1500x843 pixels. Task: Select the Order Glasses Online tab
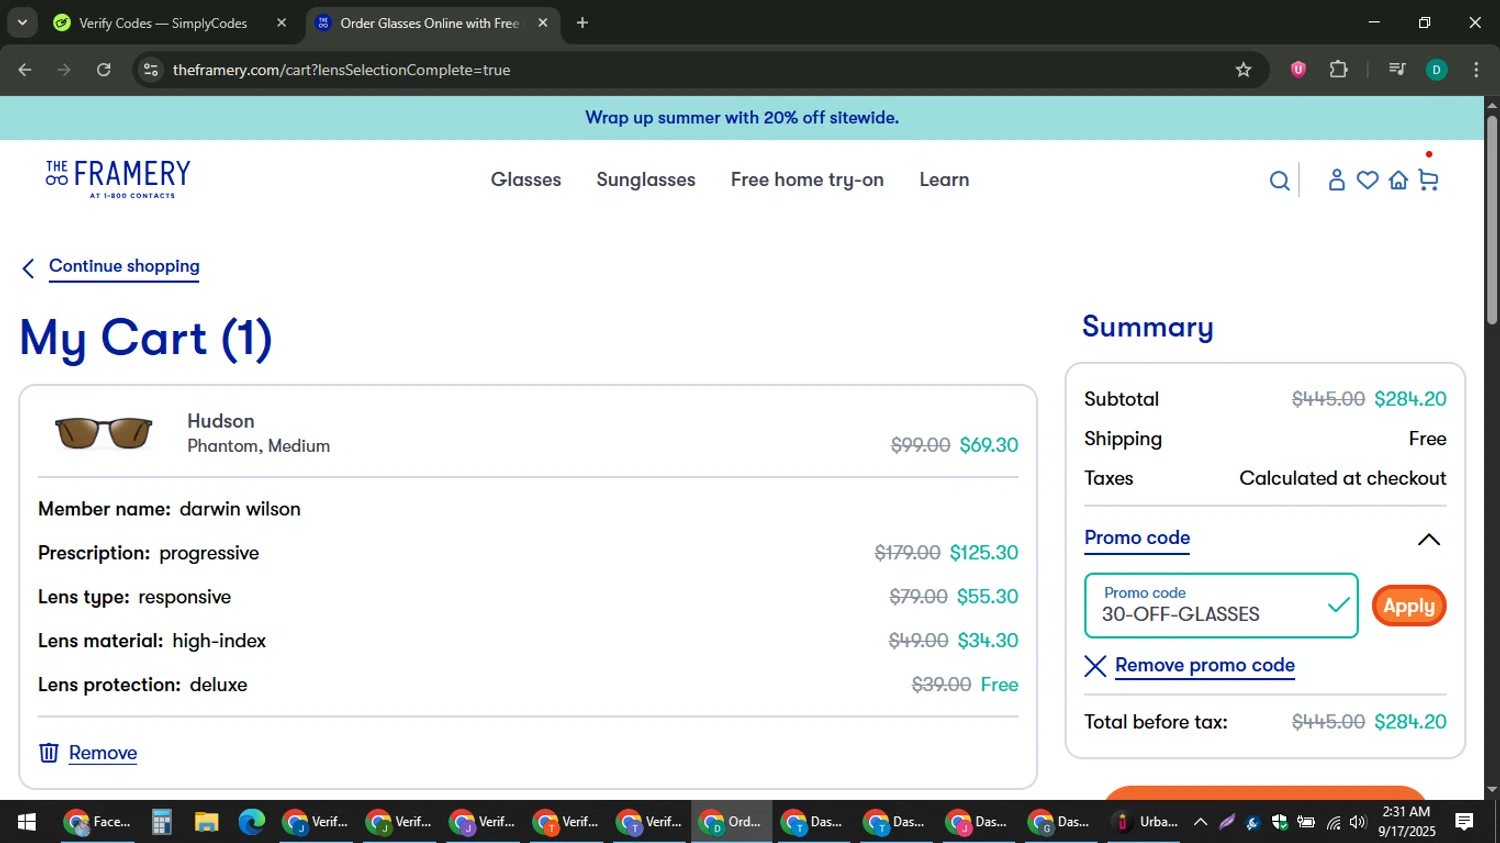pos(431,23)
